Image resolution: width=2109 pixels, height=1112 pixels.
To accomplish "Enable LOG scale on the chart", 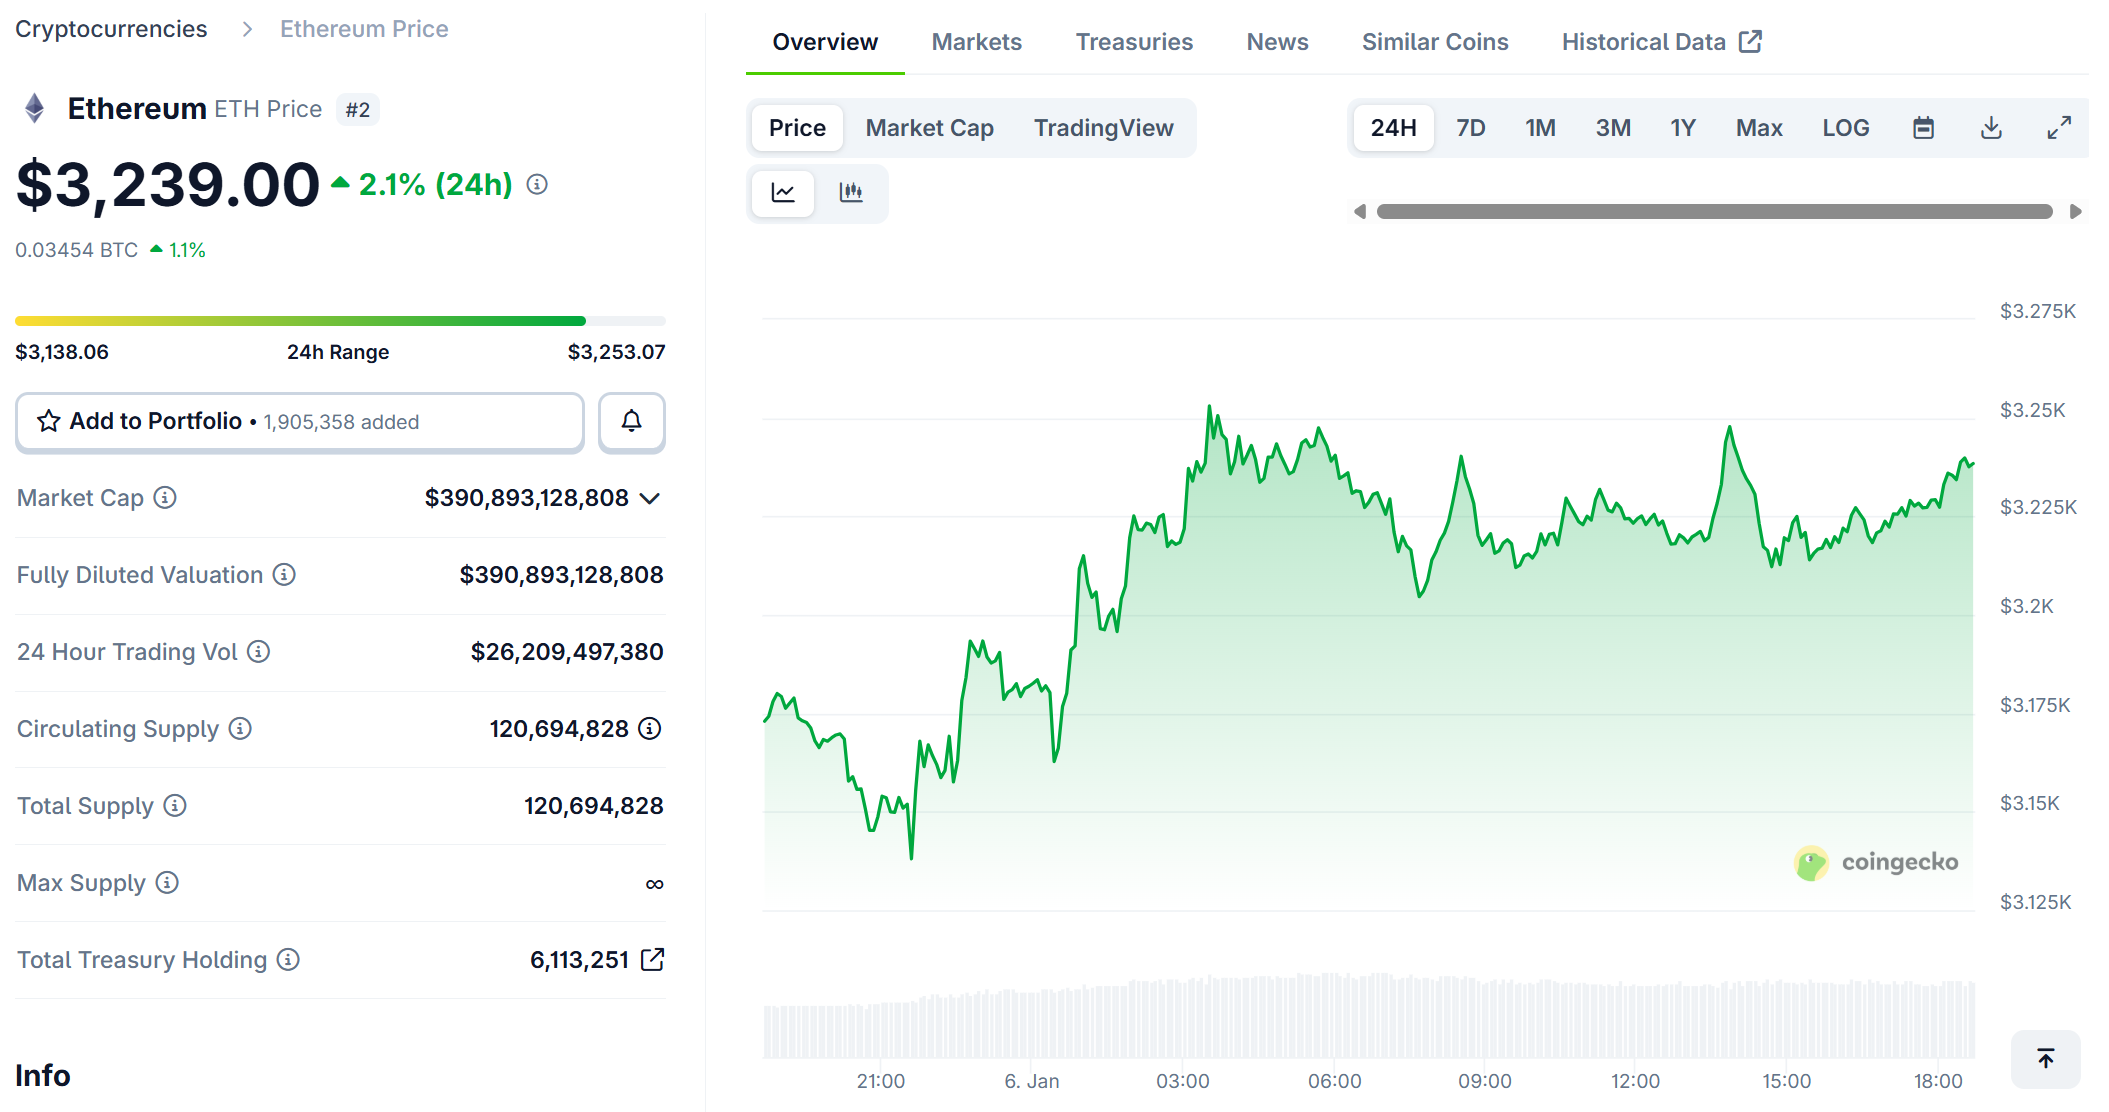I will (x=1845, y=127).
